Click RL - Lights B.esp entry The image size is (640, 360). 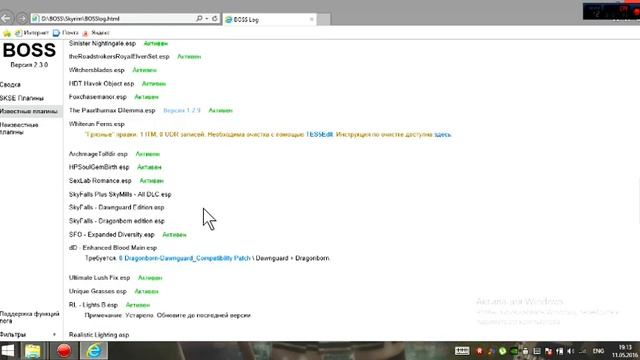[x=93, y=305]
